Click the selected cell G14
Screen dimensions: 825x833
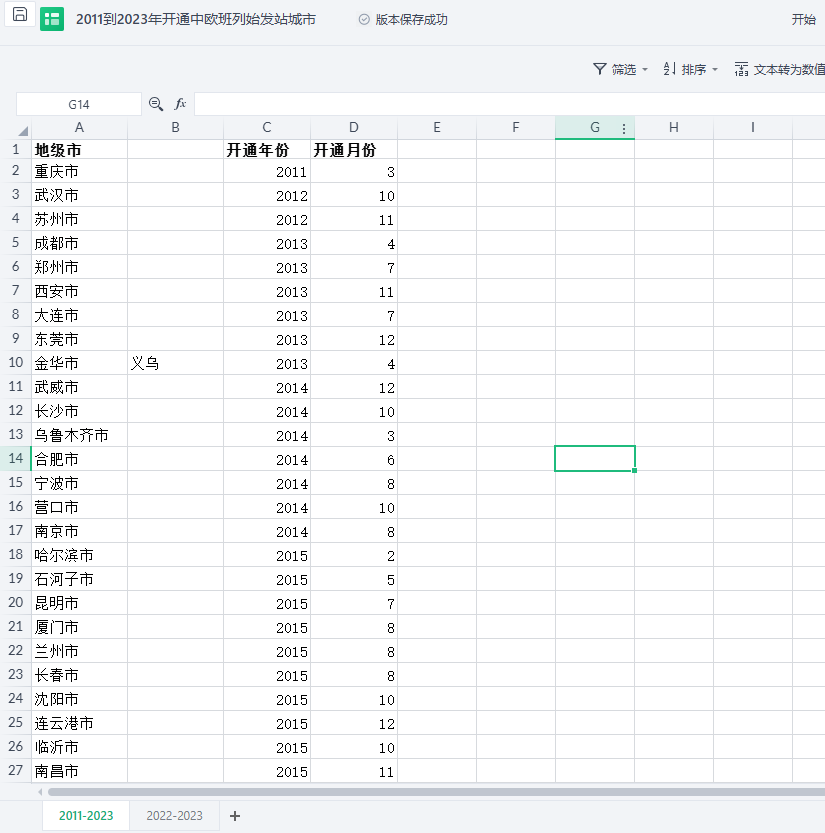(594, 458)
